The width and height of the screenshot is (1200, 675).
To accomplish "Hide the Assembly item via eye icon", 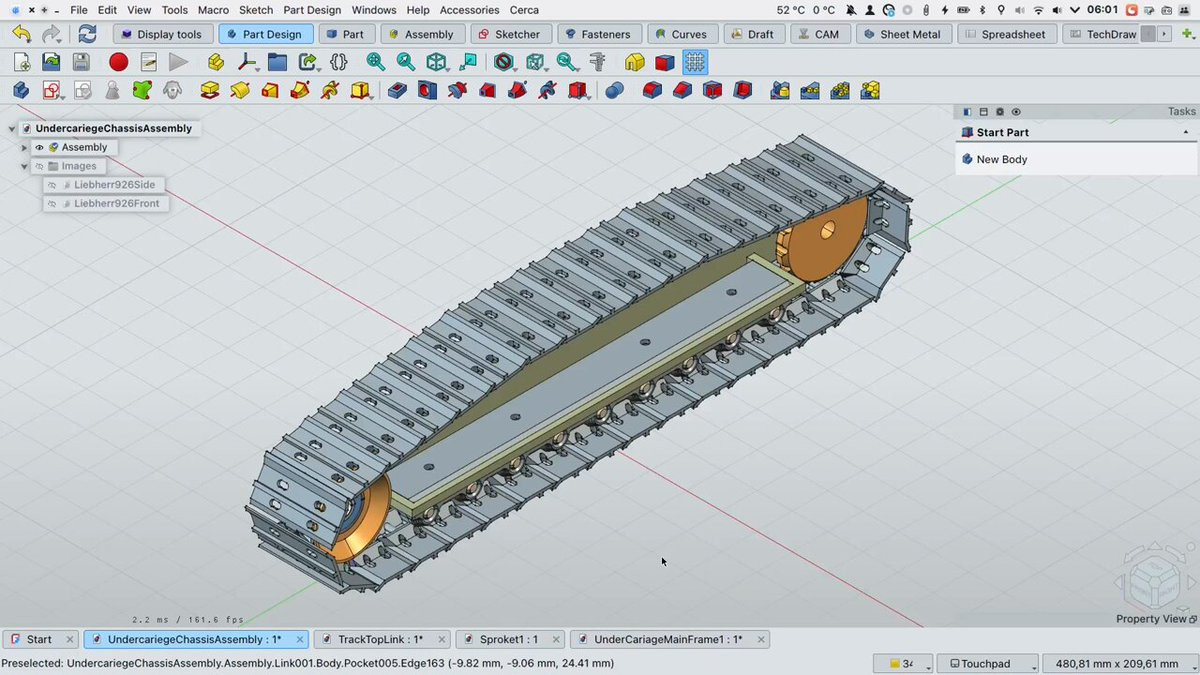I will [x=40, y=147].
